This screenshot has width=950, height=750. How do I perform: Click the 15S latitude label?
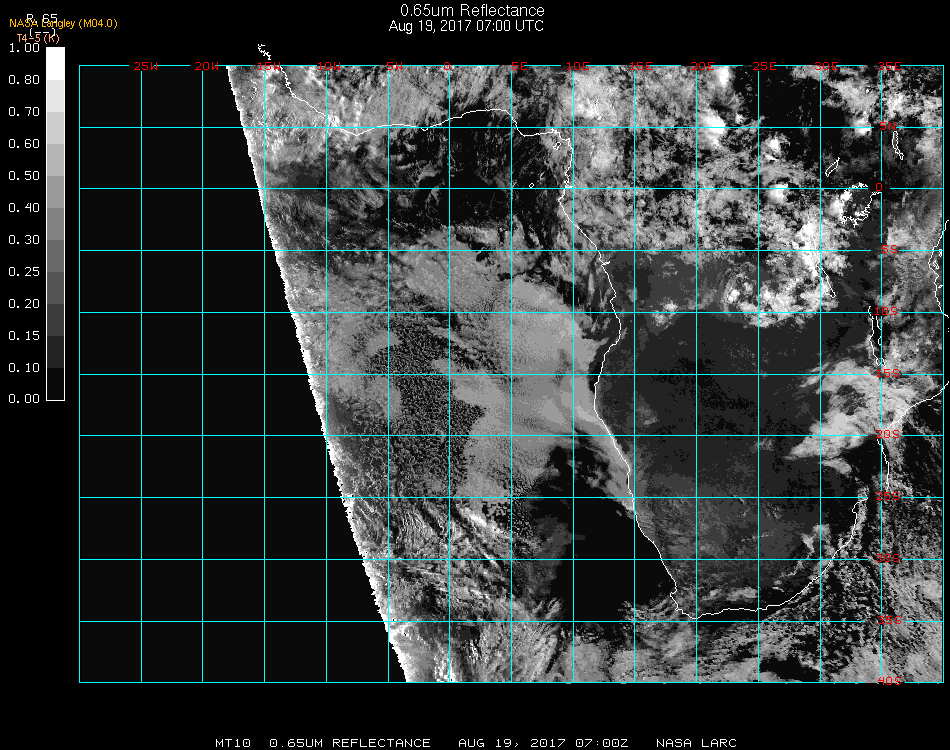(888, 373)
